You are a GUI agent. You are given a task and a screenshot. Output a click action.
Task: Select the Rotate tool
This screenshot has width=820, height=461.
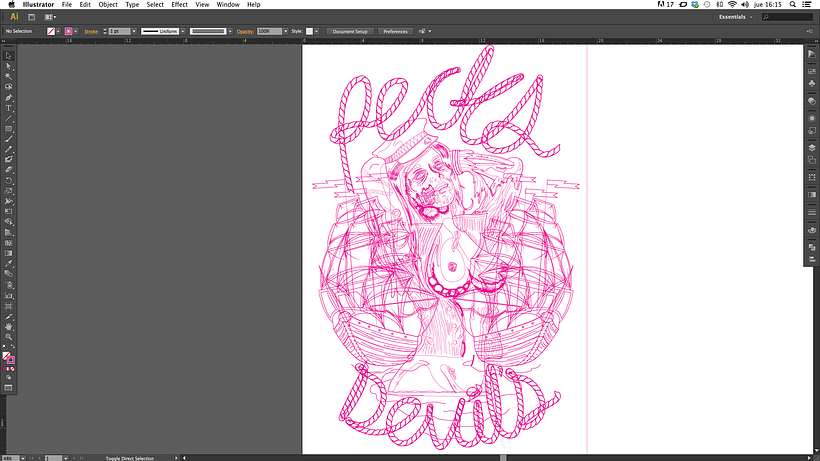click(x=8, y=181)
